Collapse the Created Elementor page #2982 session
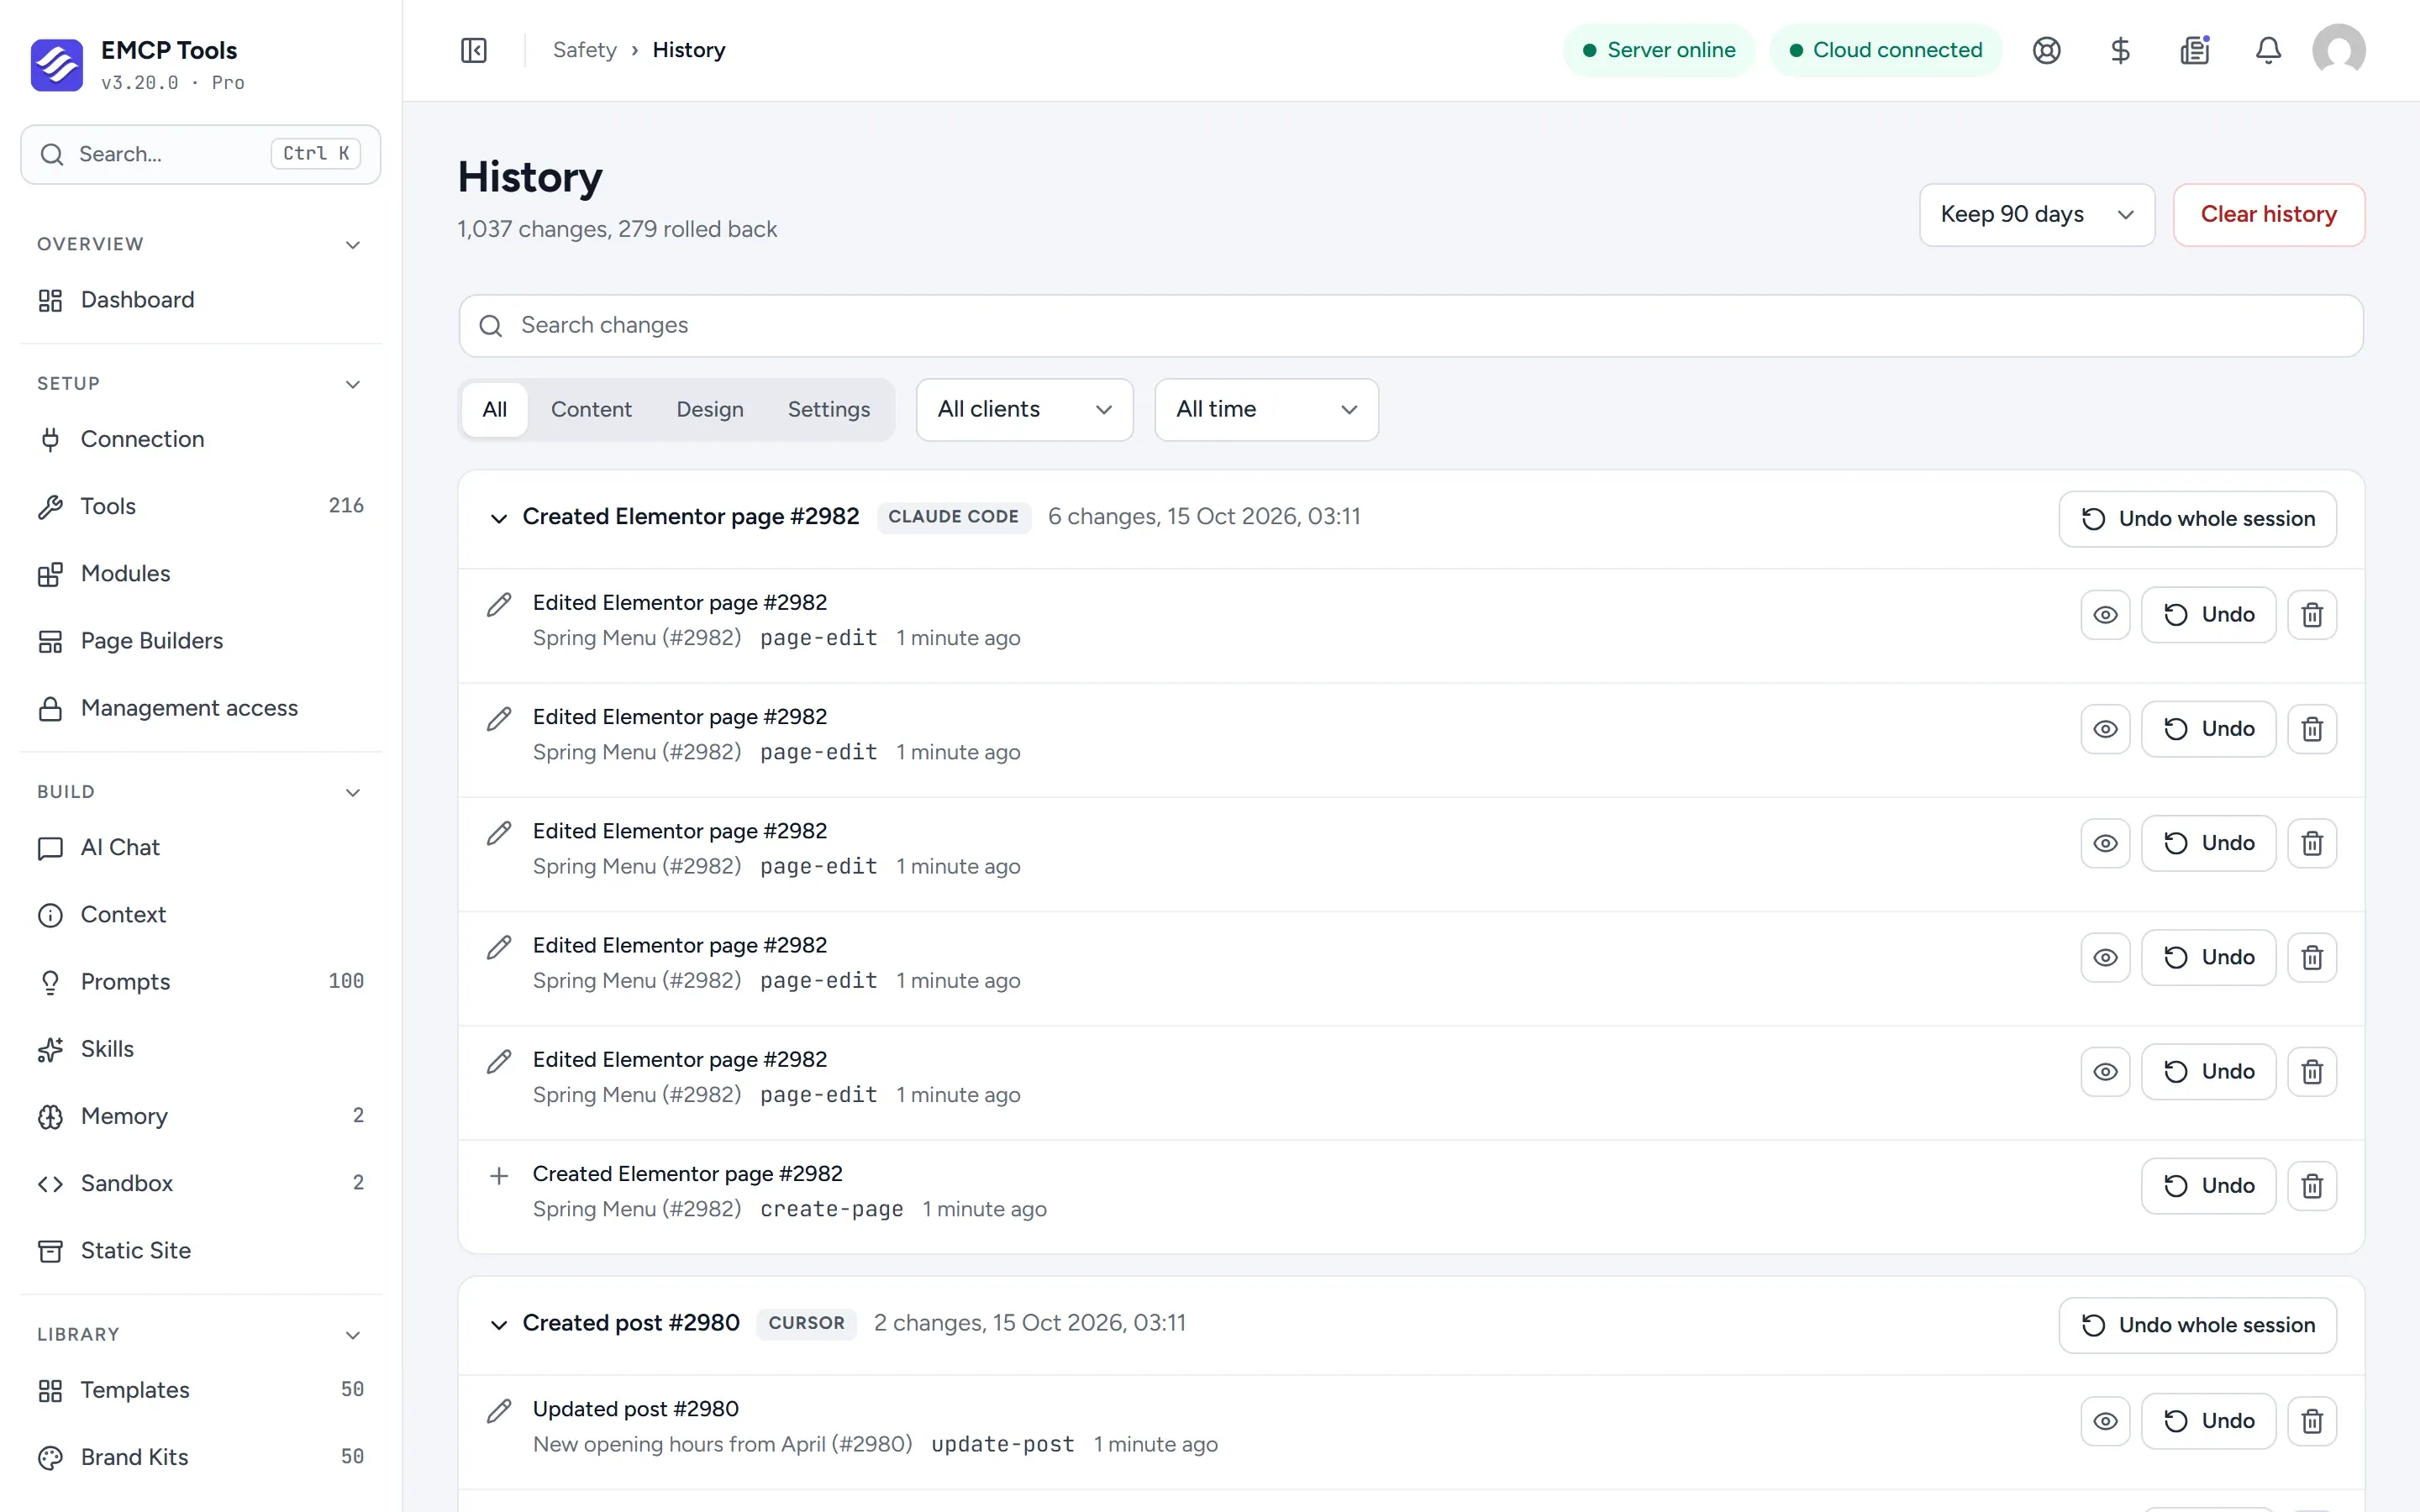This screenshot has width=2420, height=1512. [x=498, y=518]
